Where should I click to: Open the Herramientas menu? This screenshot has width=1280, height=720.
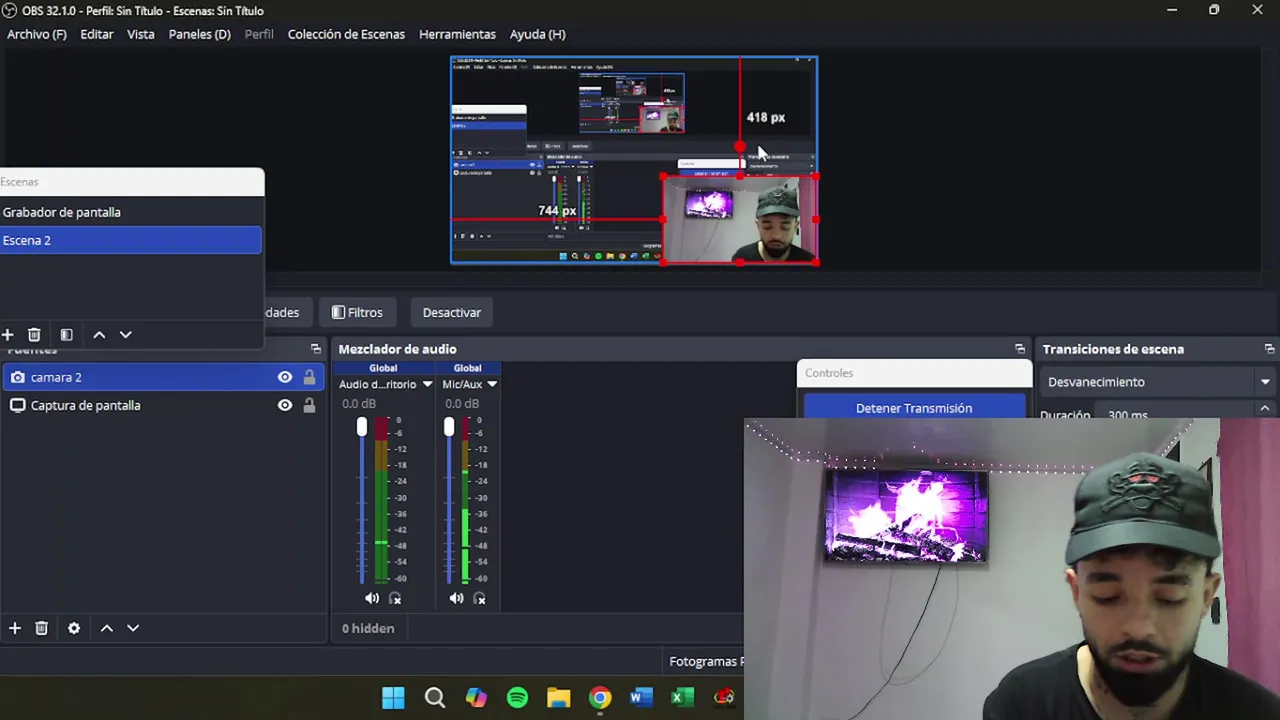457,34
